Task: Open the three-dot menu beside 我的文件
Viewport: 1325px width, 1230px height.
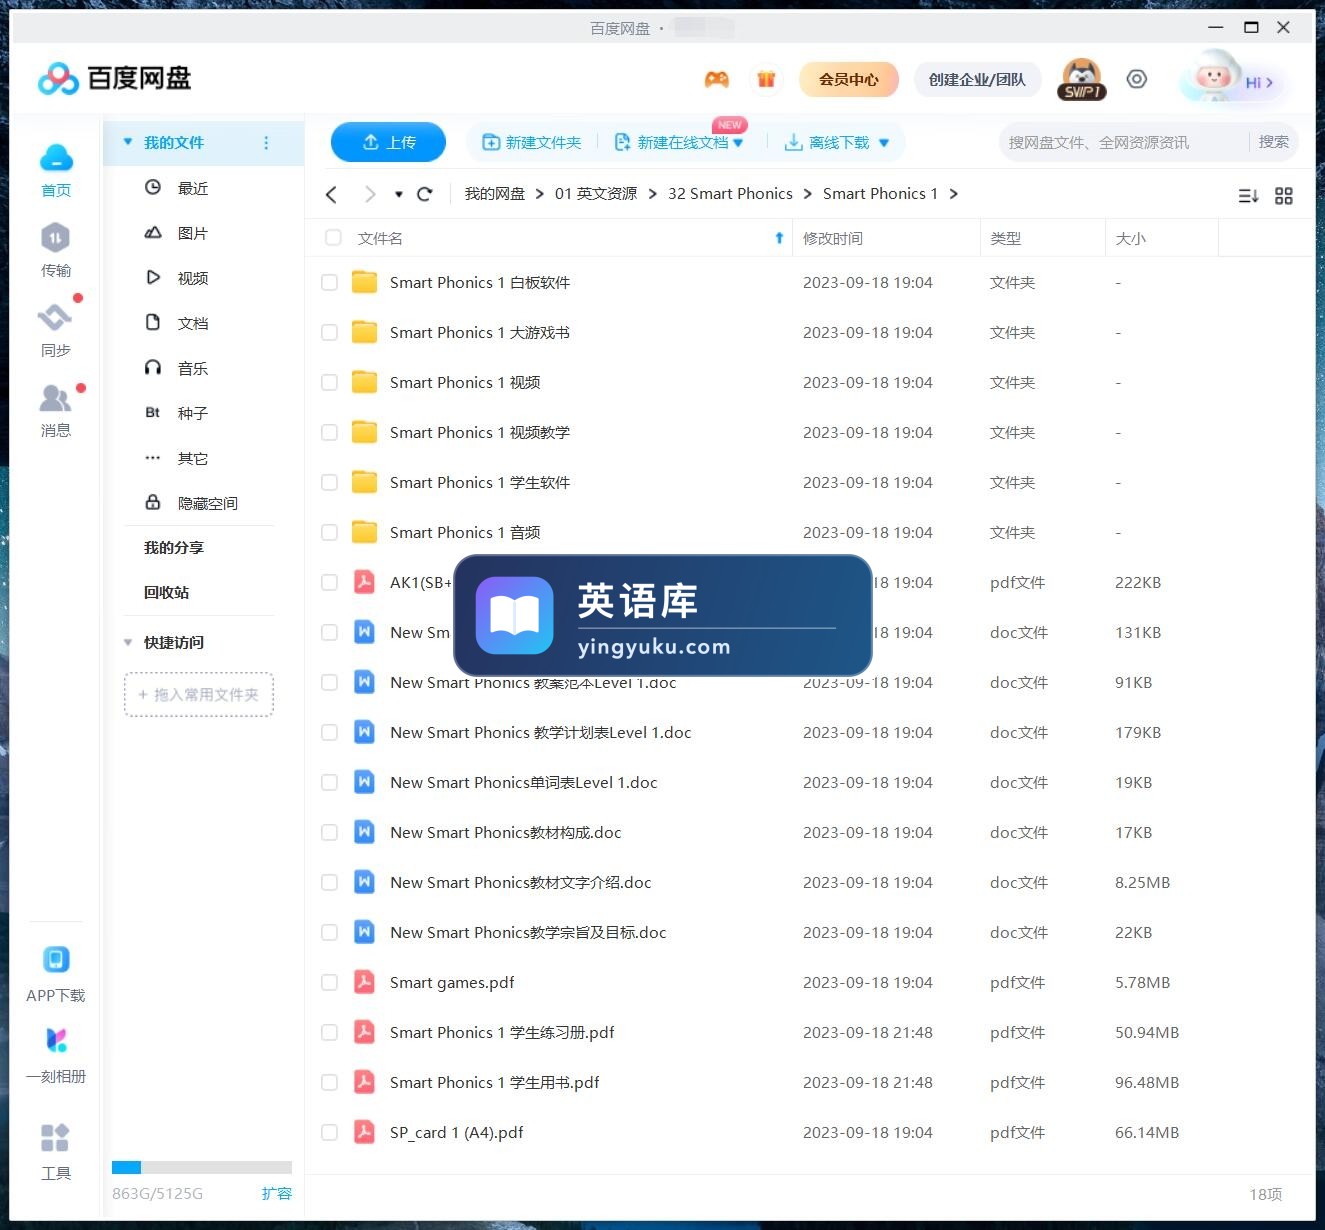Action: (266, 143)
